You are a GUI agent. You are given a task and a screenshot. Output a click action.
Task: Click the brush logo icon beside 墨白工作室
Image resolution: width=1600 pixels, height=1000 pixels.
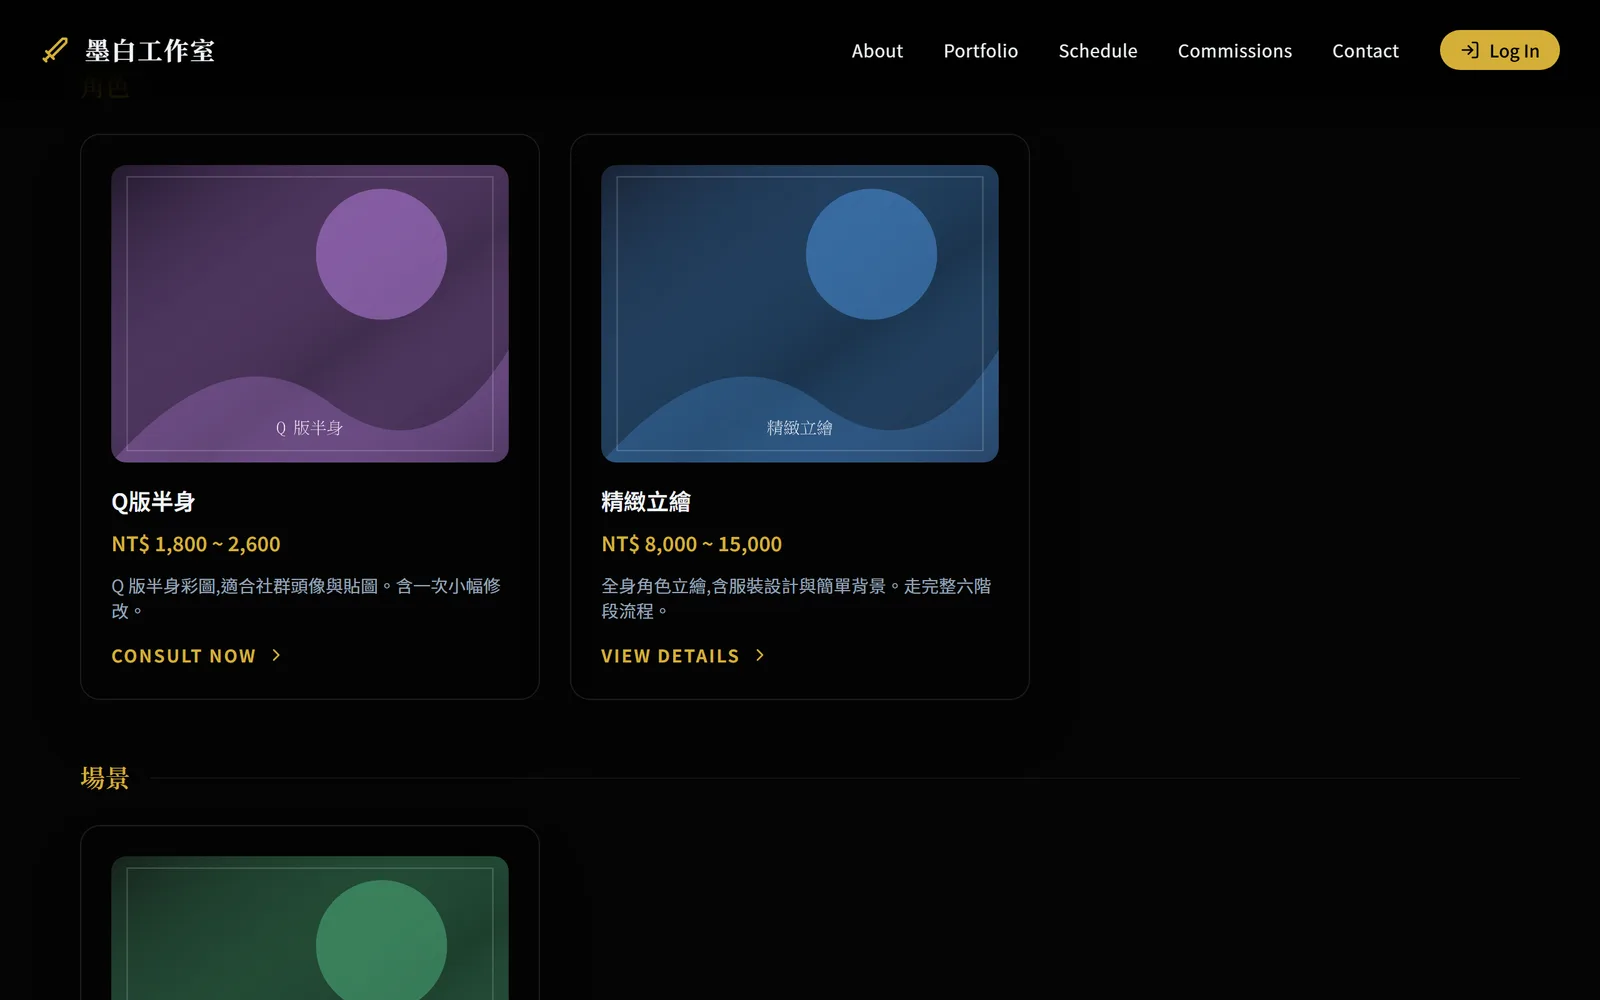pos(55,50)
